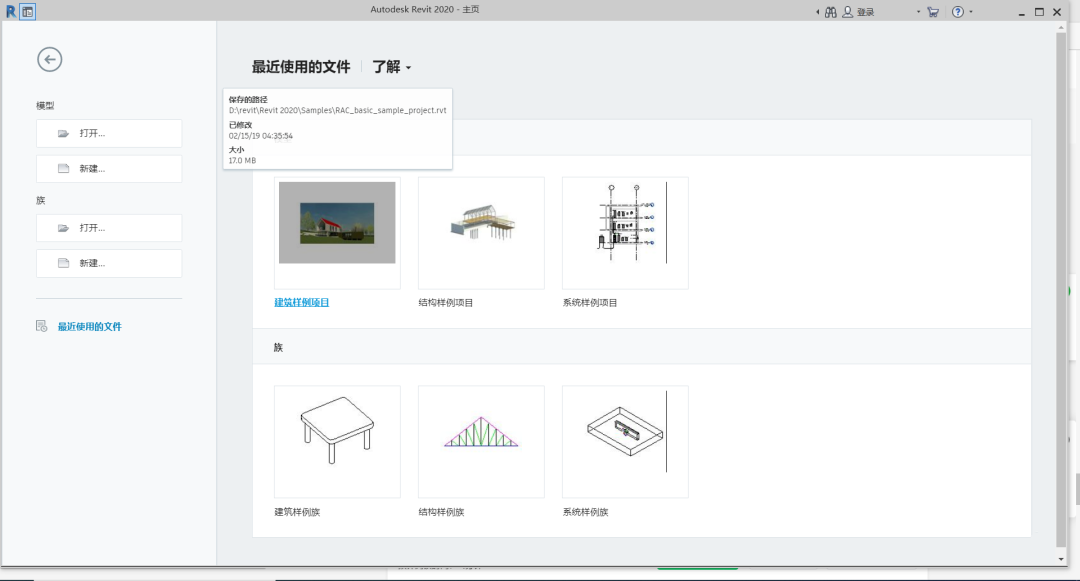
Task: Open the 系统样例项目 thumbnail
Action: pyautogui.click(x=625, y=233)
